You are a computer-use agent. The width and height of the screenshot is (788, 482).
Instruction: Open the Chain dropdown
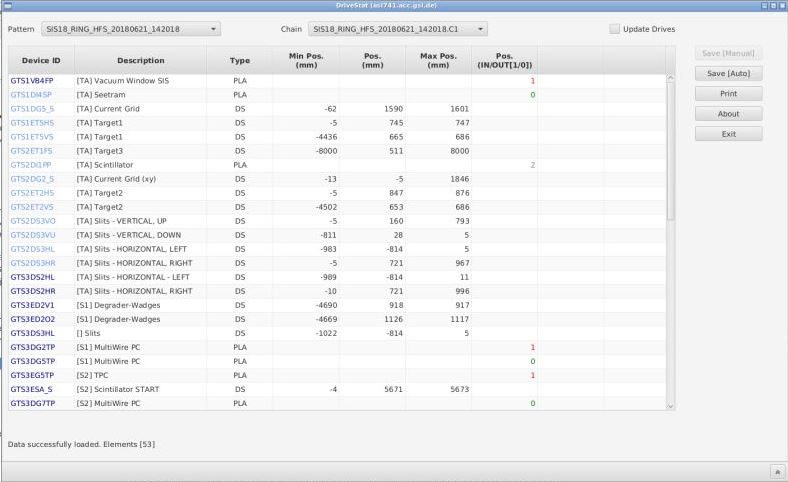point(398,28)
